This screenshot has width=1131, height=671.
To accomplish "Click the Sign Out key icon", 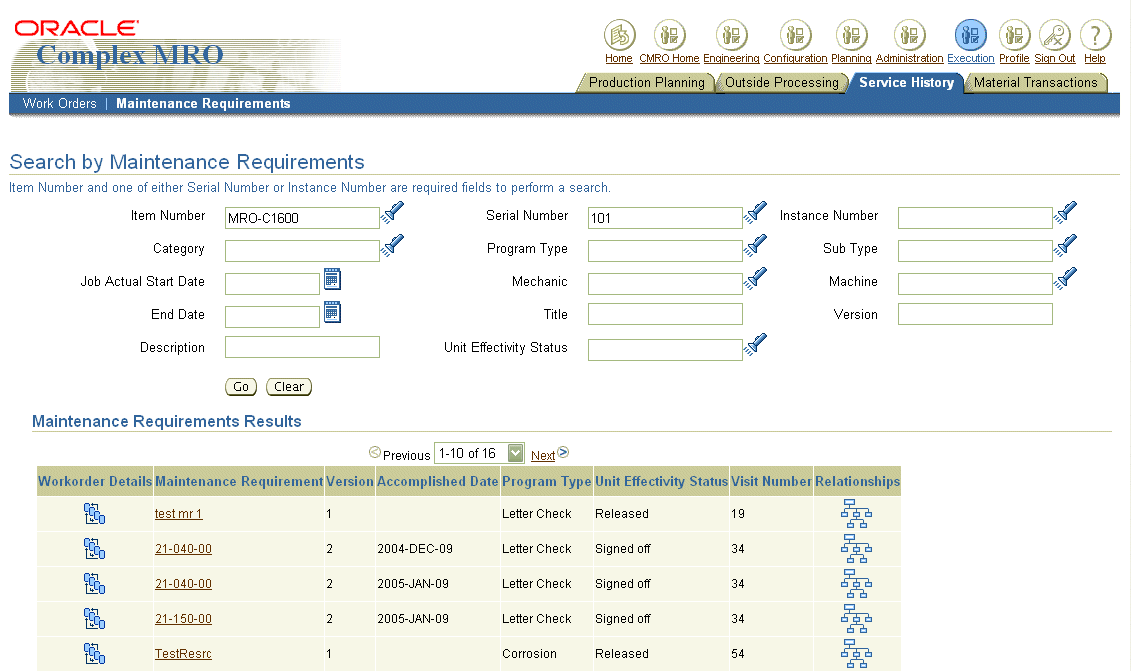I will pyautogui.click(x=1055, y=35).
